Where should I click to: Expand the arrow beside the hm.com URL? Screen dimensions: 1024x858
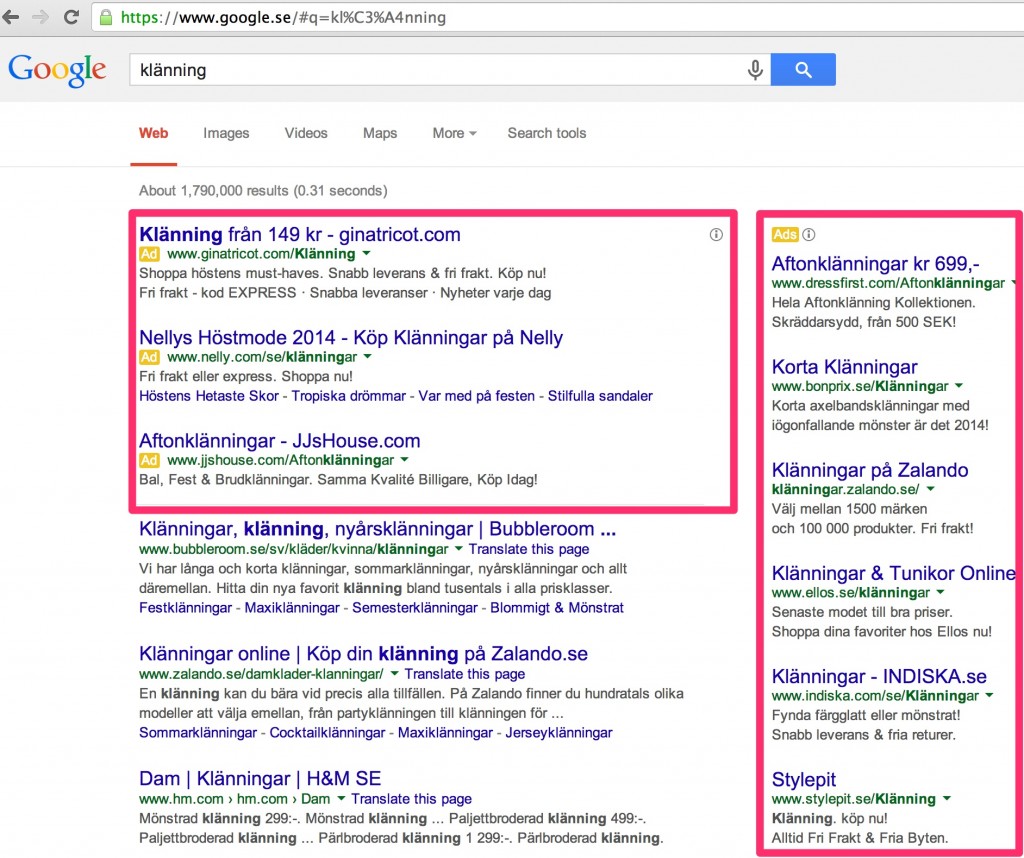click(x=341, y=799)
